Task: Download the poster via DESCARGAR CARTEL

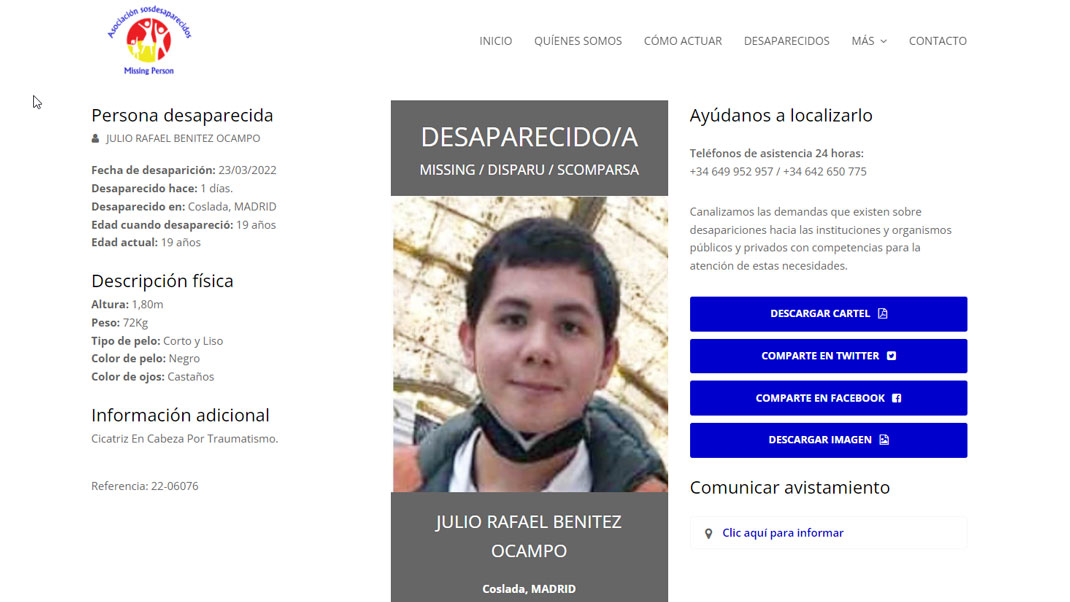Action: point(828,314)
